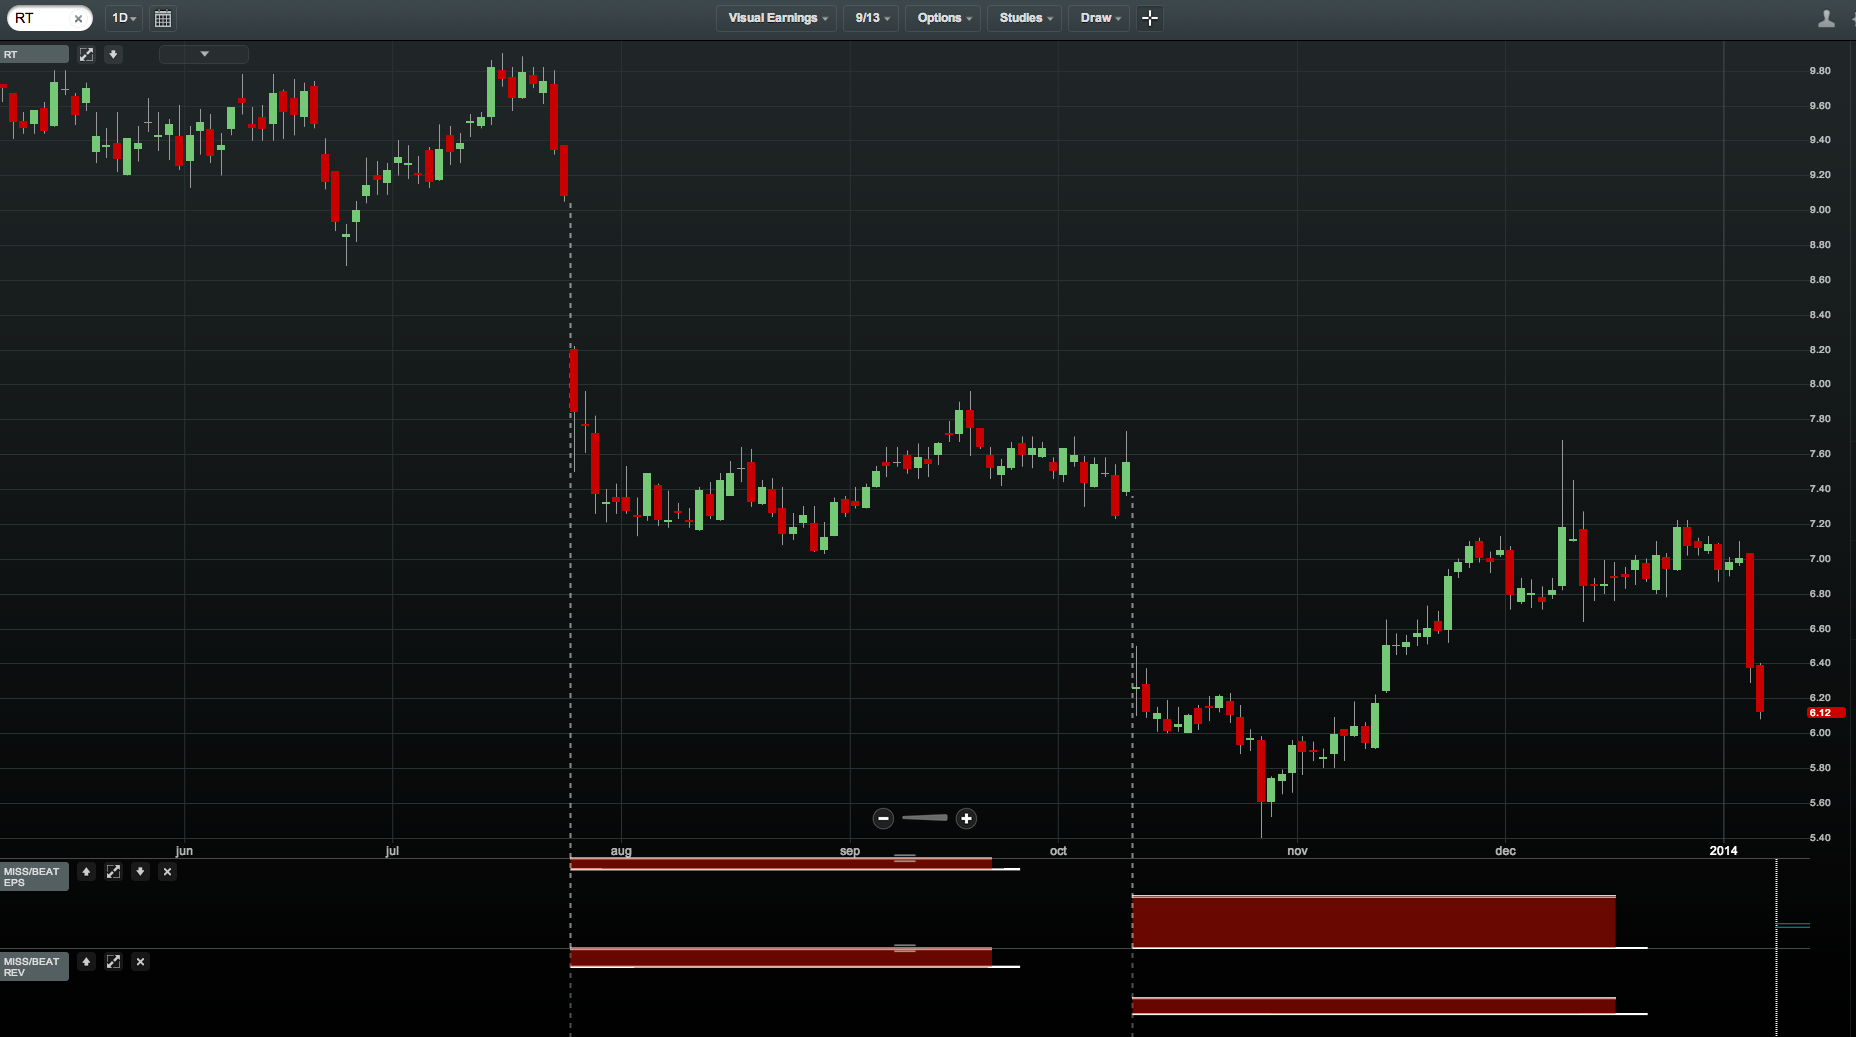Viewport: 1856px width, 1037px height.
Task: Click the chart zoom slider bar
Action: (925, 818)
